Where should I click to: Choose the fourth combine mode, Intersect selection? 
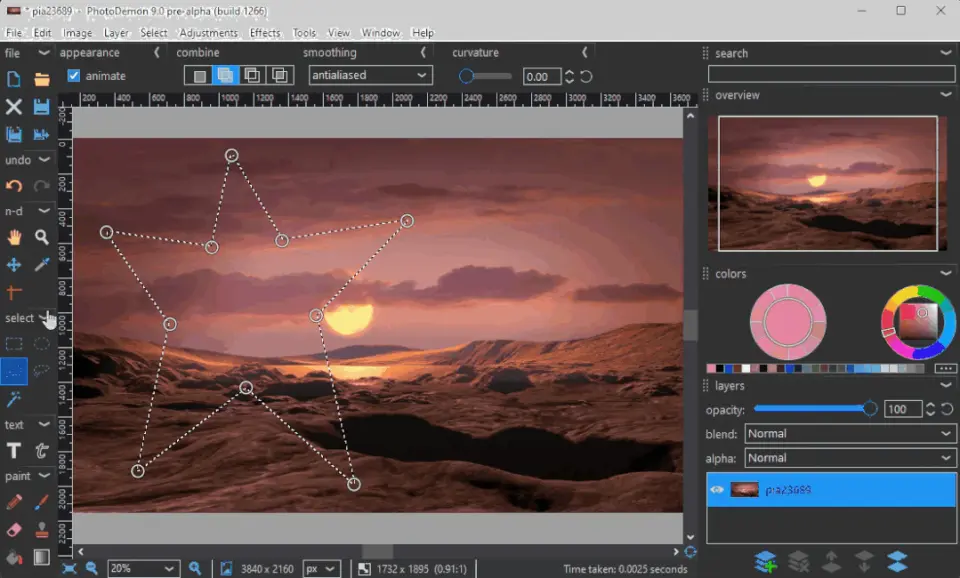point(279,75)
